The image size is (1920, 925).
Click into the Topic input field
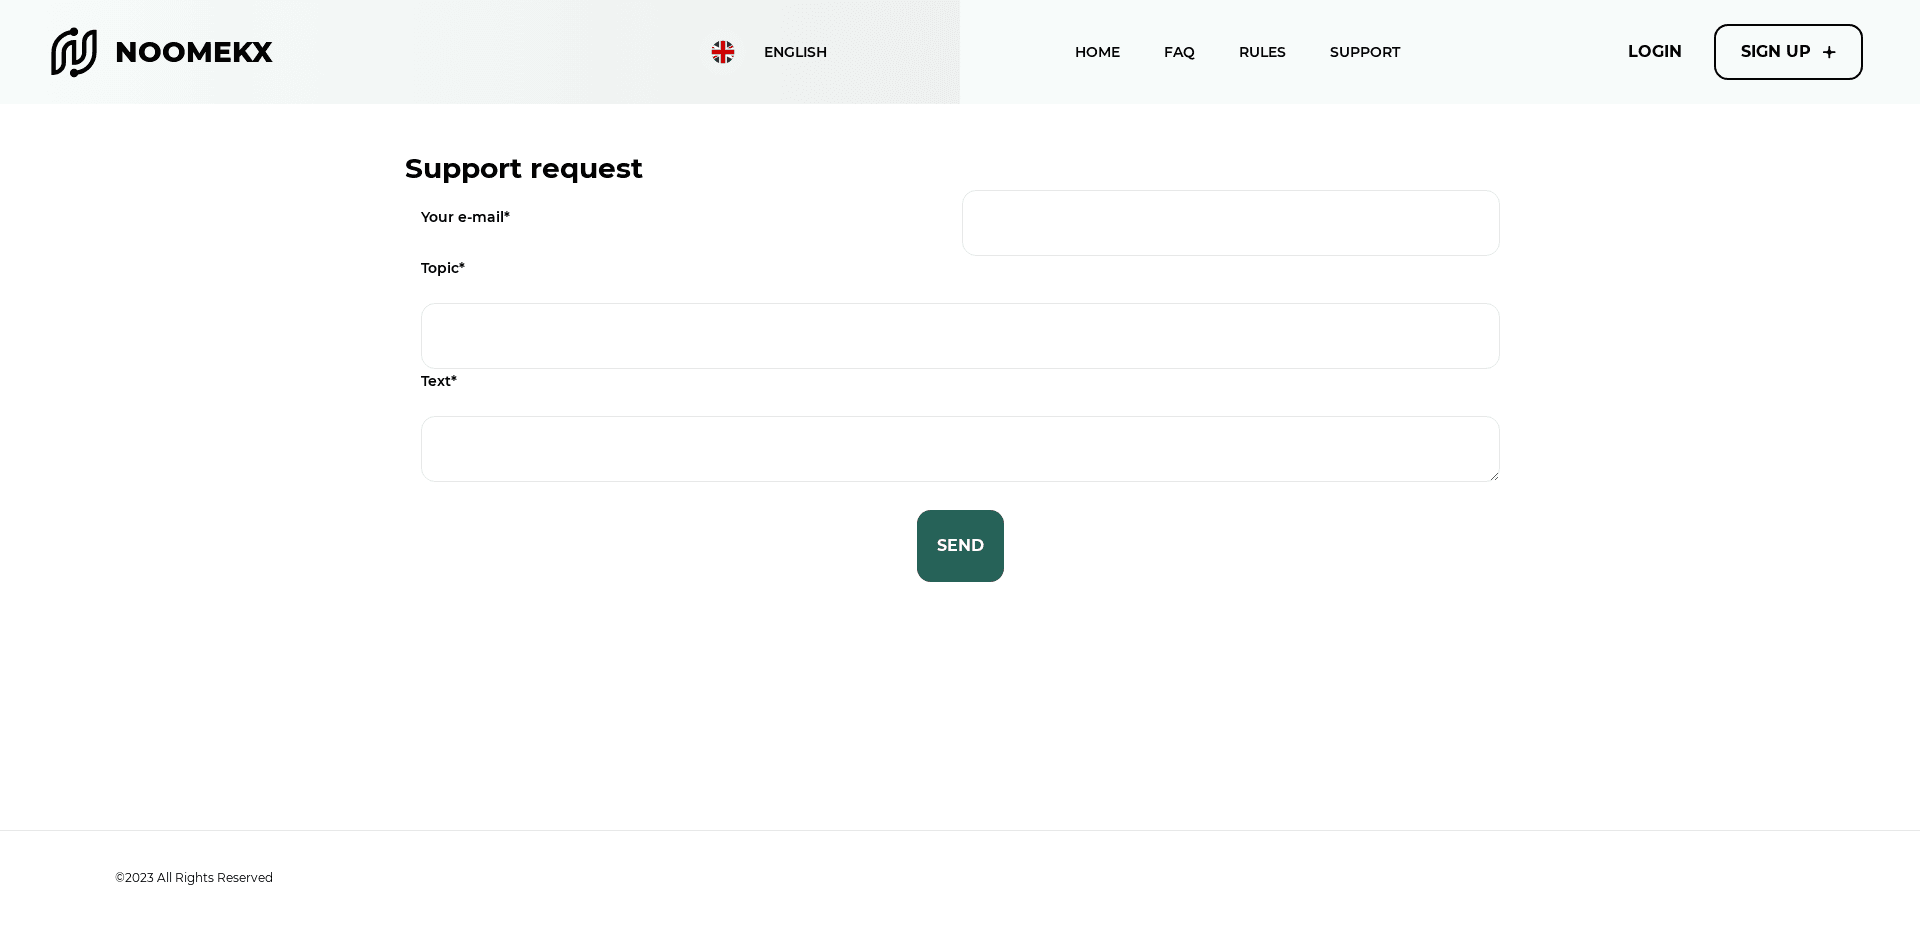point(960,335)
